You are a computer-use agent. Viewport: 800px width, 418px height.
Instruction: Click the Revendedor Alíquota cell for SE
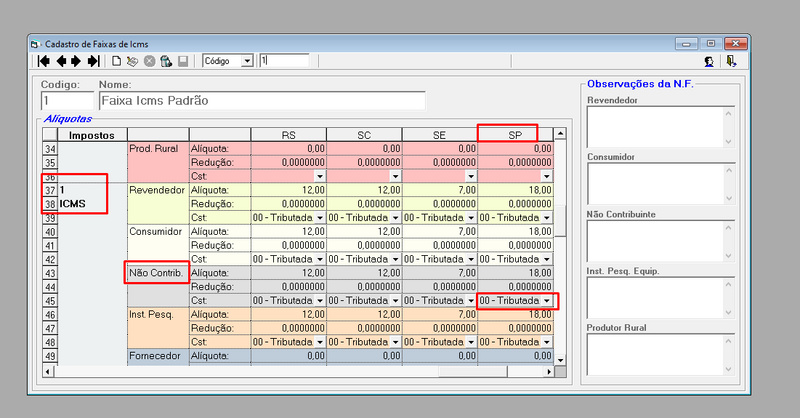pyautogui.click(x=440, y=190)
